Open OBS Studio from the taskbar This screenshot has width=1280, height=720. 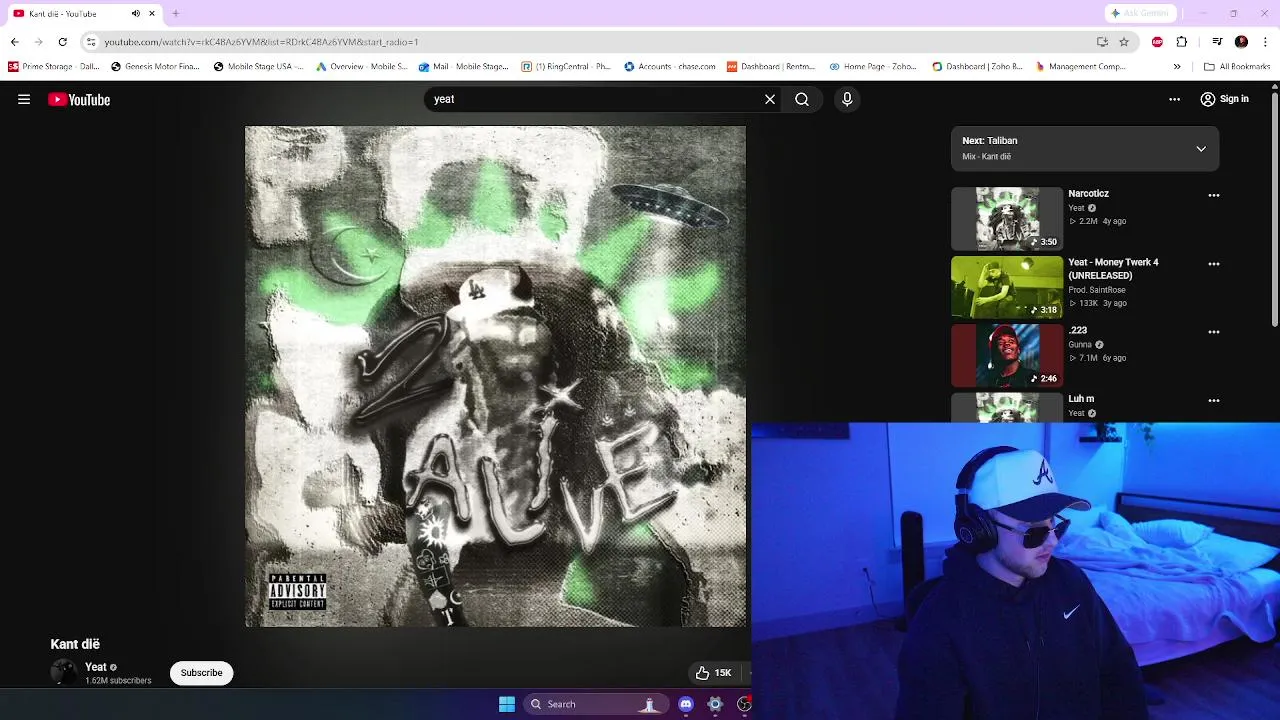point(744,704)
